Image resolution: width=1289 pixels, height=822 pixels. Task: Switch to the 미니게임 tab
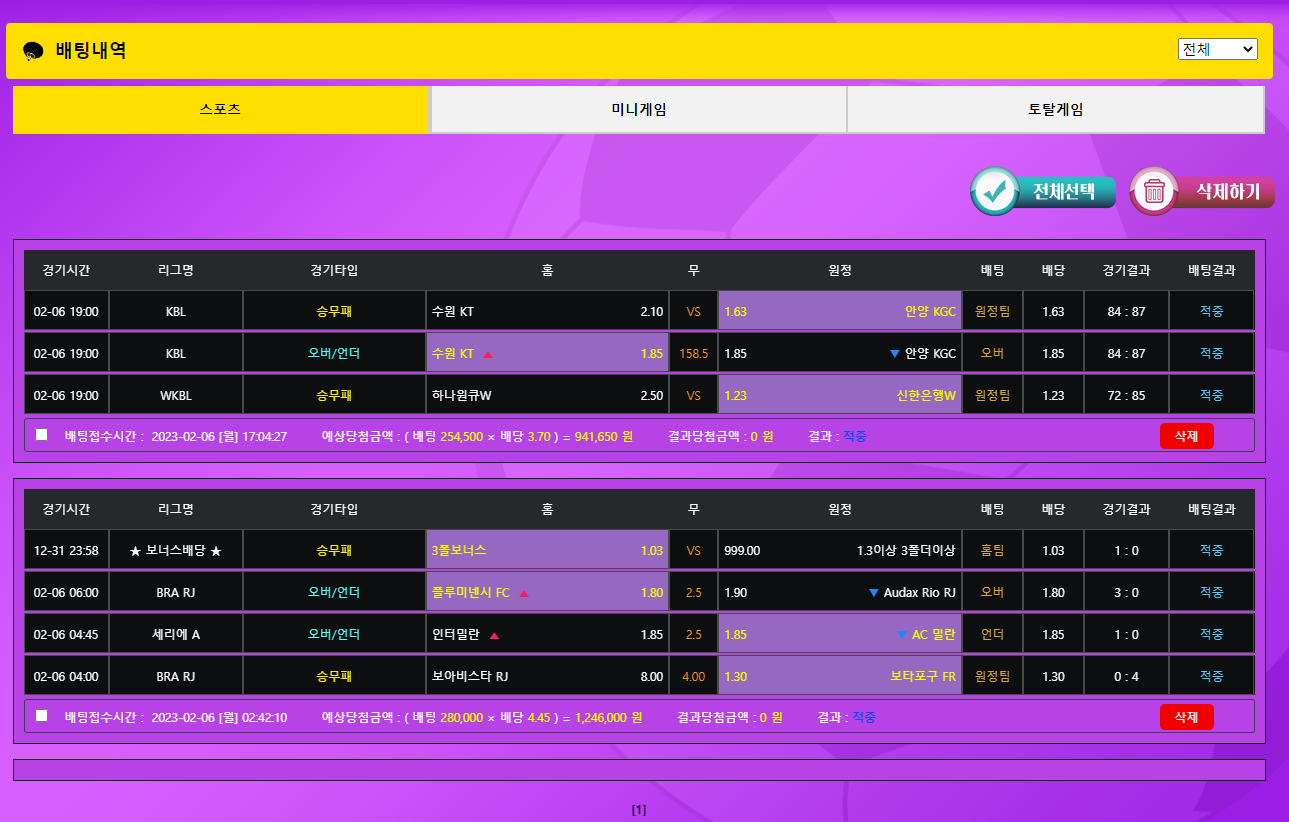638,110
